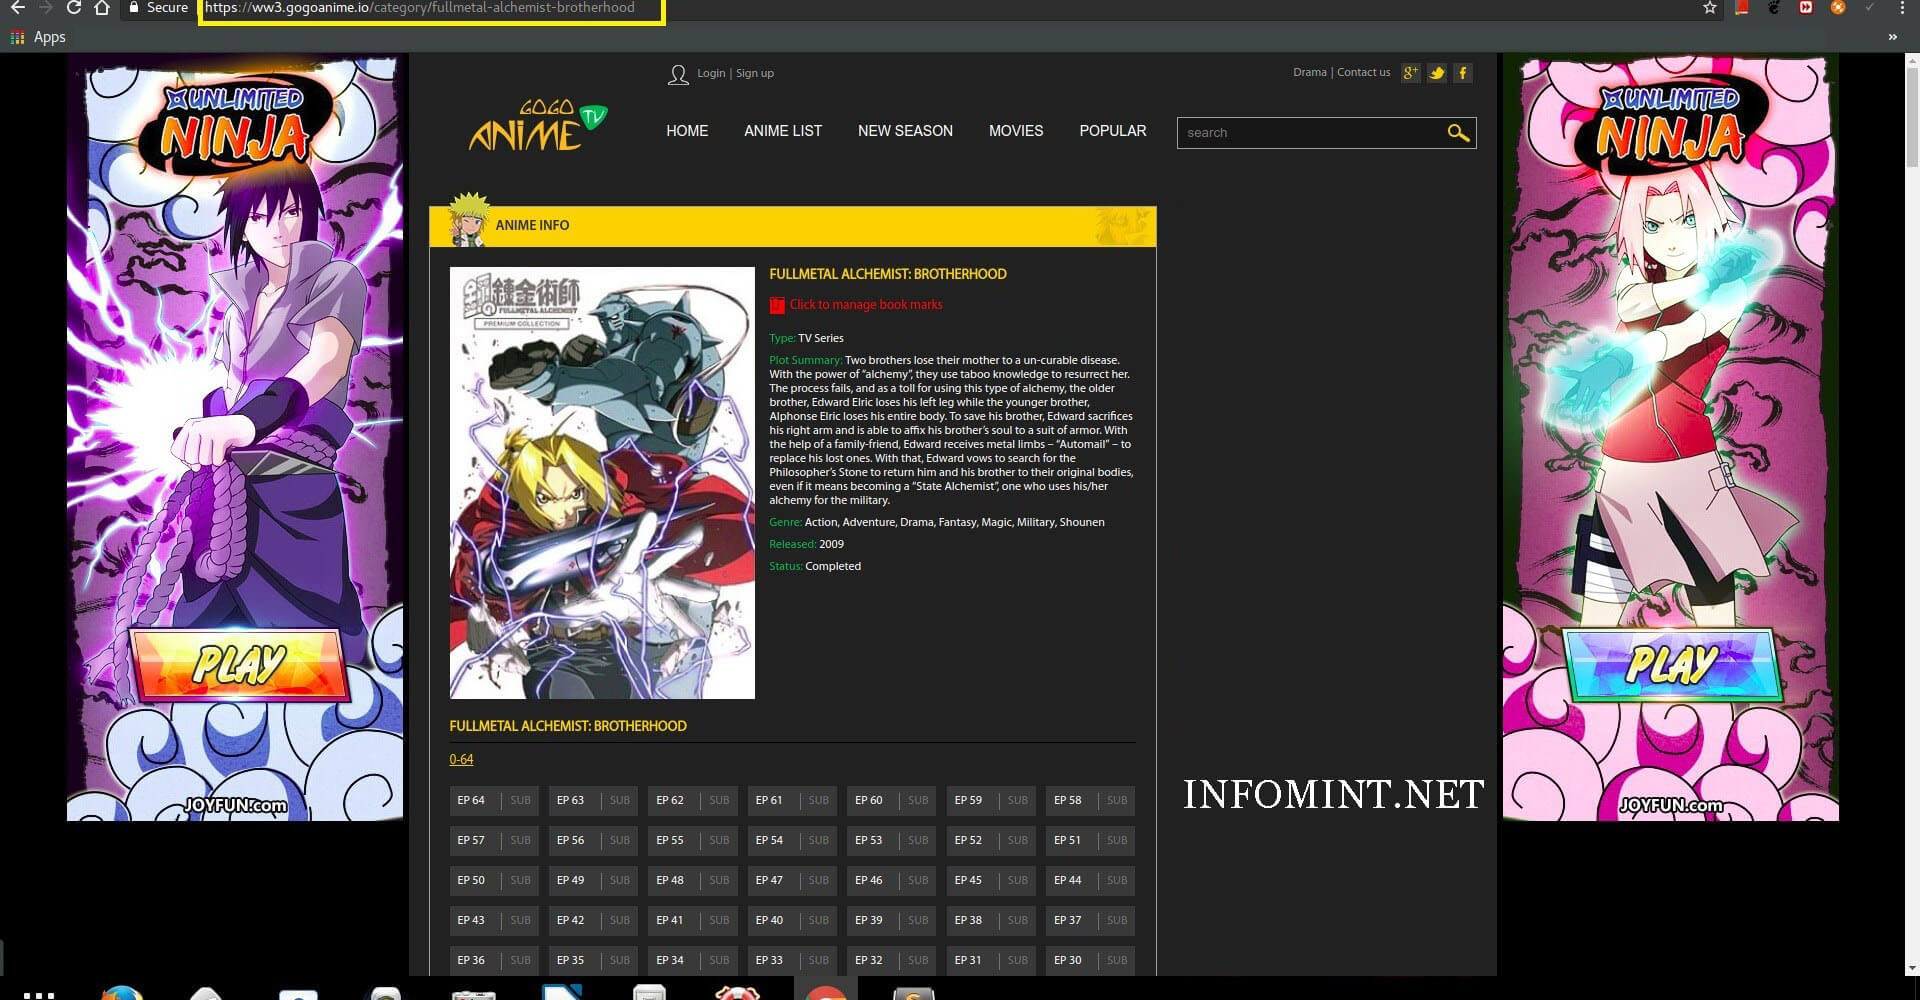Open the Contact us link
1920x1000 pixels.
1364,72
